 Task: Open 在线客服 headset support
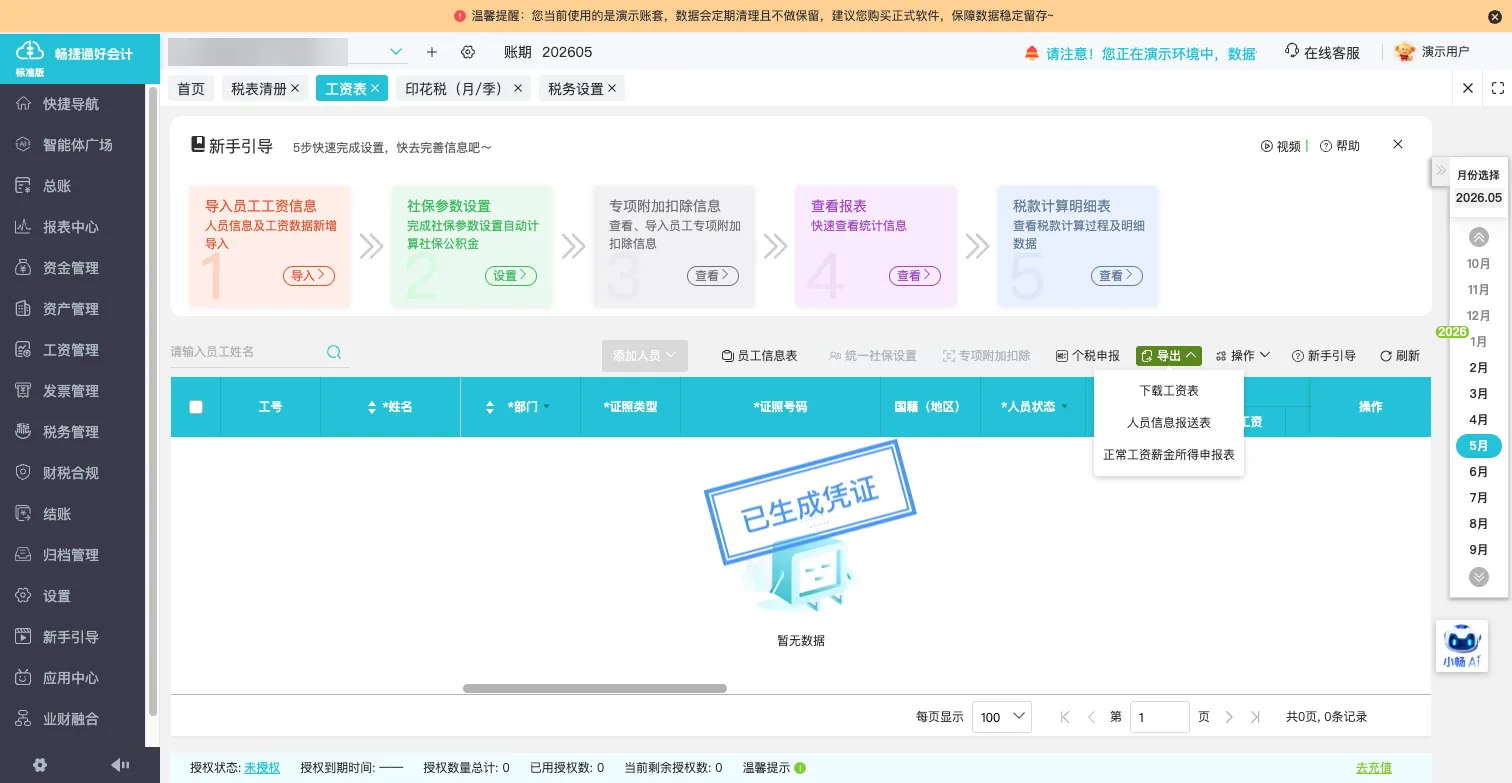point(1322,53)
